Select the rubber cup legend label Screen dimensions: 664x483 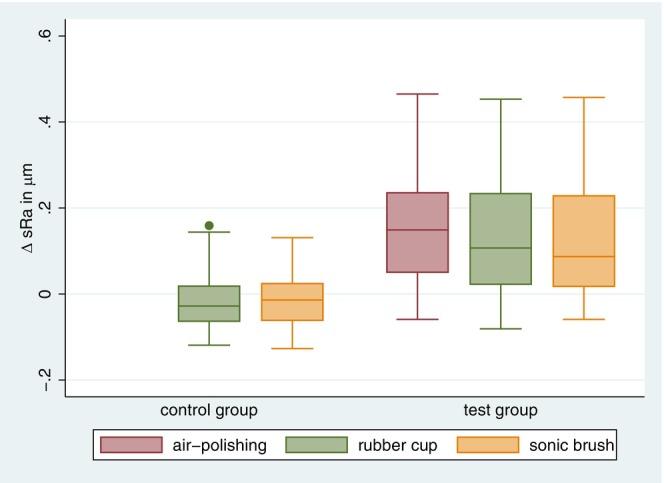point(397,446)
